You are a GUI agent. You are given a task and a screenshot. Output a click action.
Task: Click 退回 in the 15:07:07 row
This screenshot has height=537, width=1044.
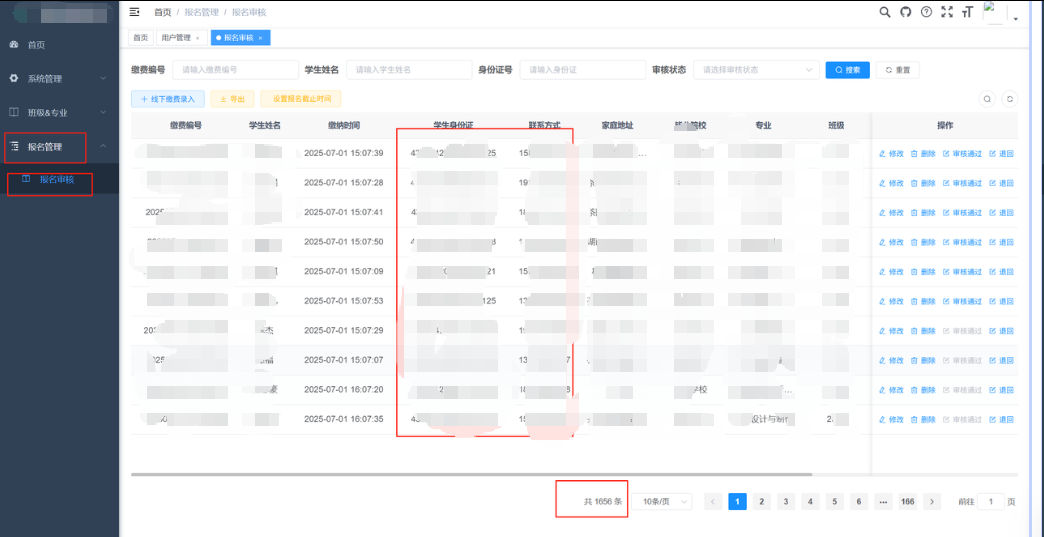1001,360
